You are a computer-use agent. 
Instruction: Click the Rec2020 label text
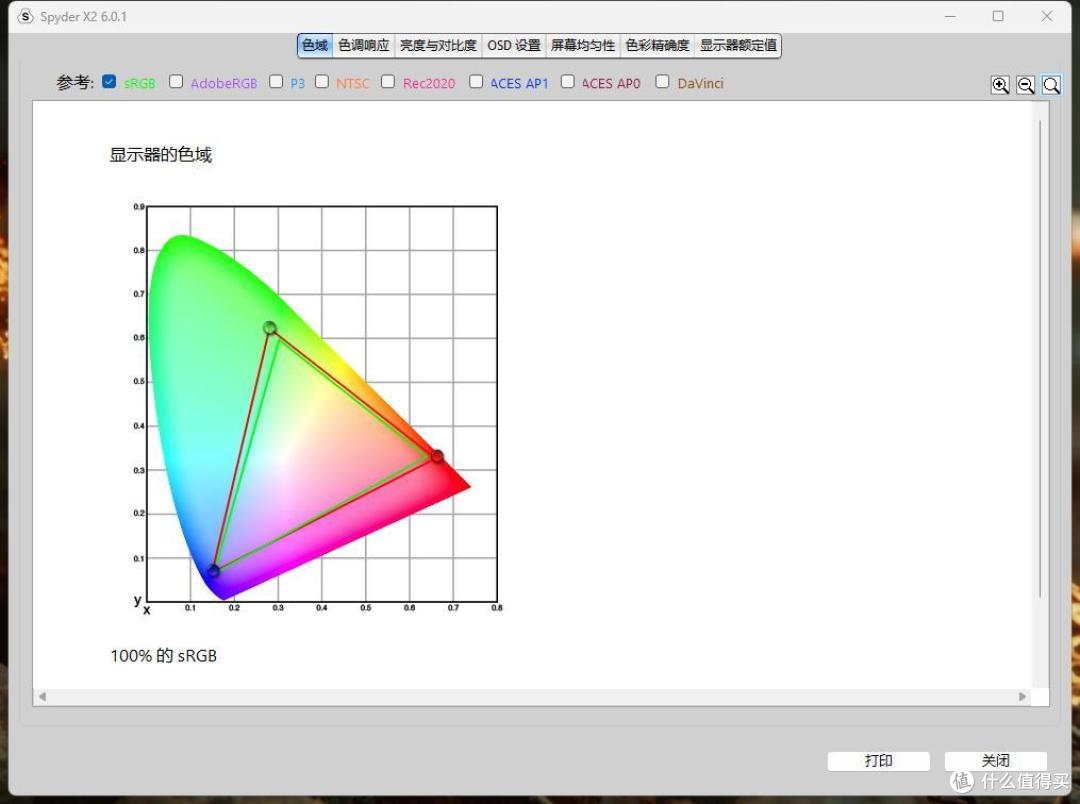click(x=429, y=83)
